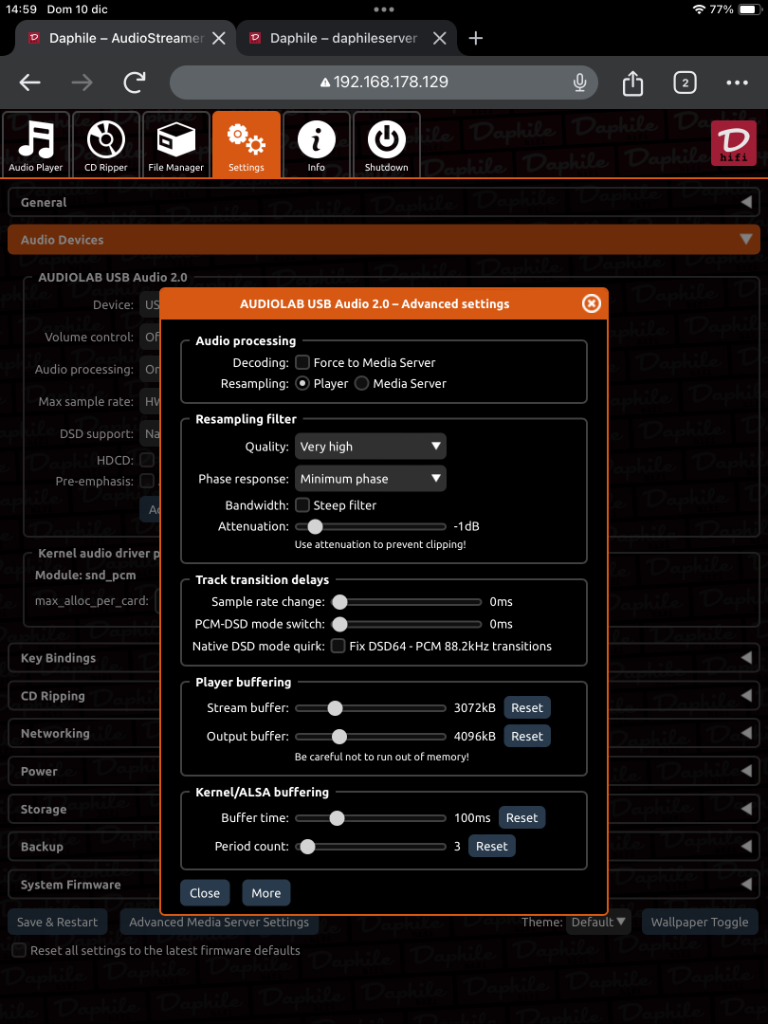Expand the General settings section
The image size is (768, 1024).
click(383, 202)
